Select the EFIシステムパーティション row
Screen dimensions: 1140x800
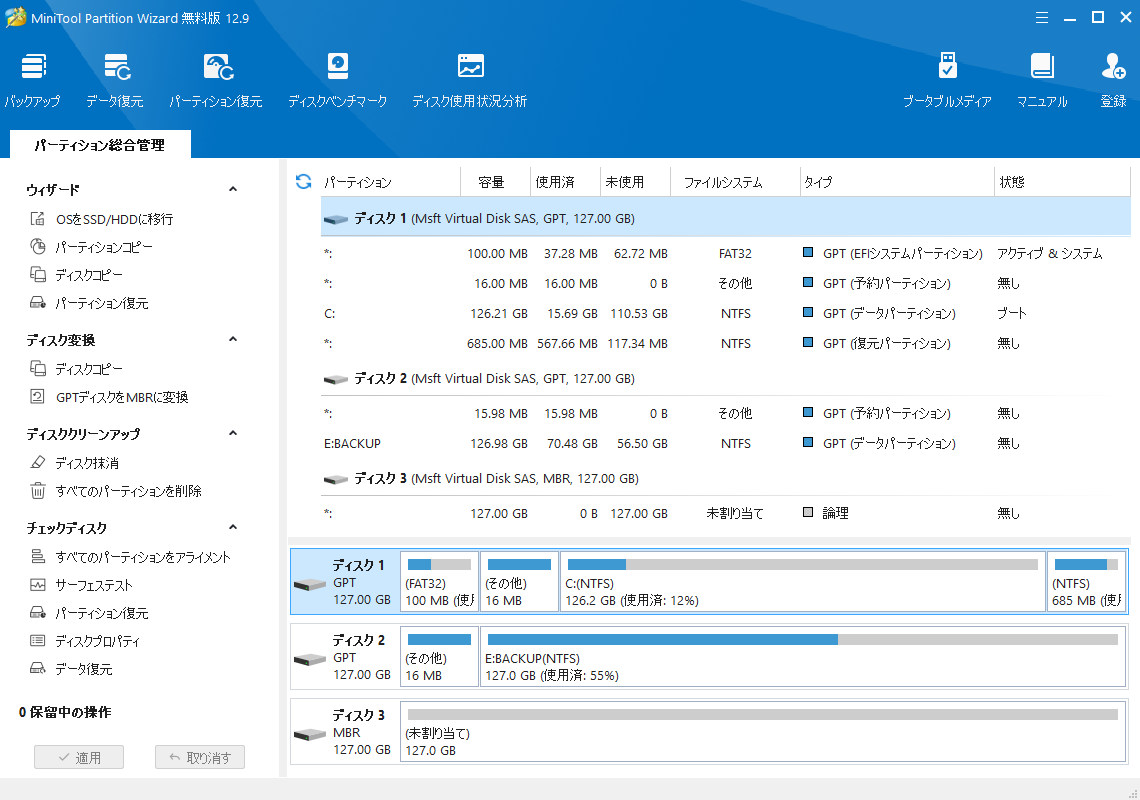726,253
